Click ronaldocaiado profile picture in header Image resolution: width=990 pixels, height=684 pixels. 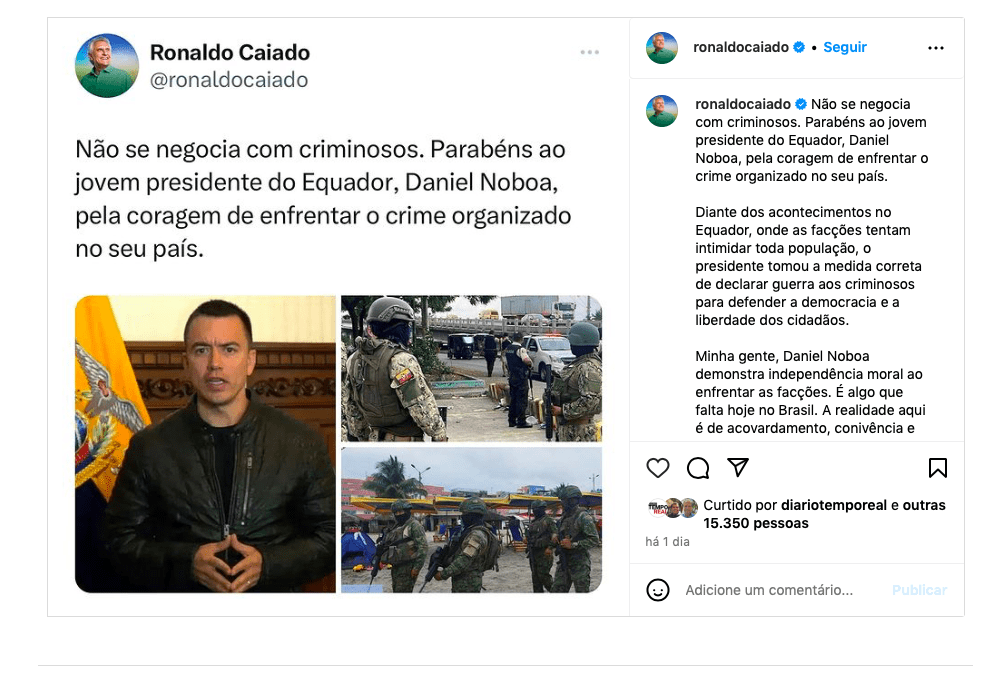click(661, 48)
